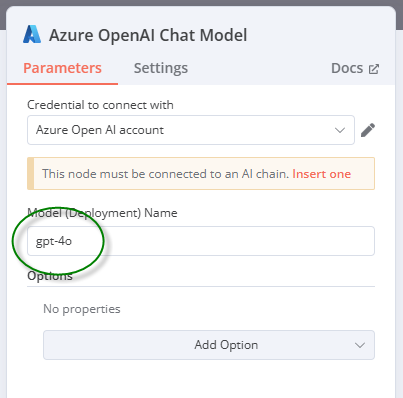This screenshot has width=403, height=398.
Task: Click the yellow bar of warning notice
Action: coord(30,173)
